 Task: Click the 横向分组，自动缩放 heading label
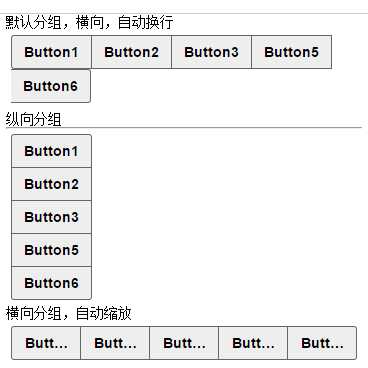pos(68,313)
